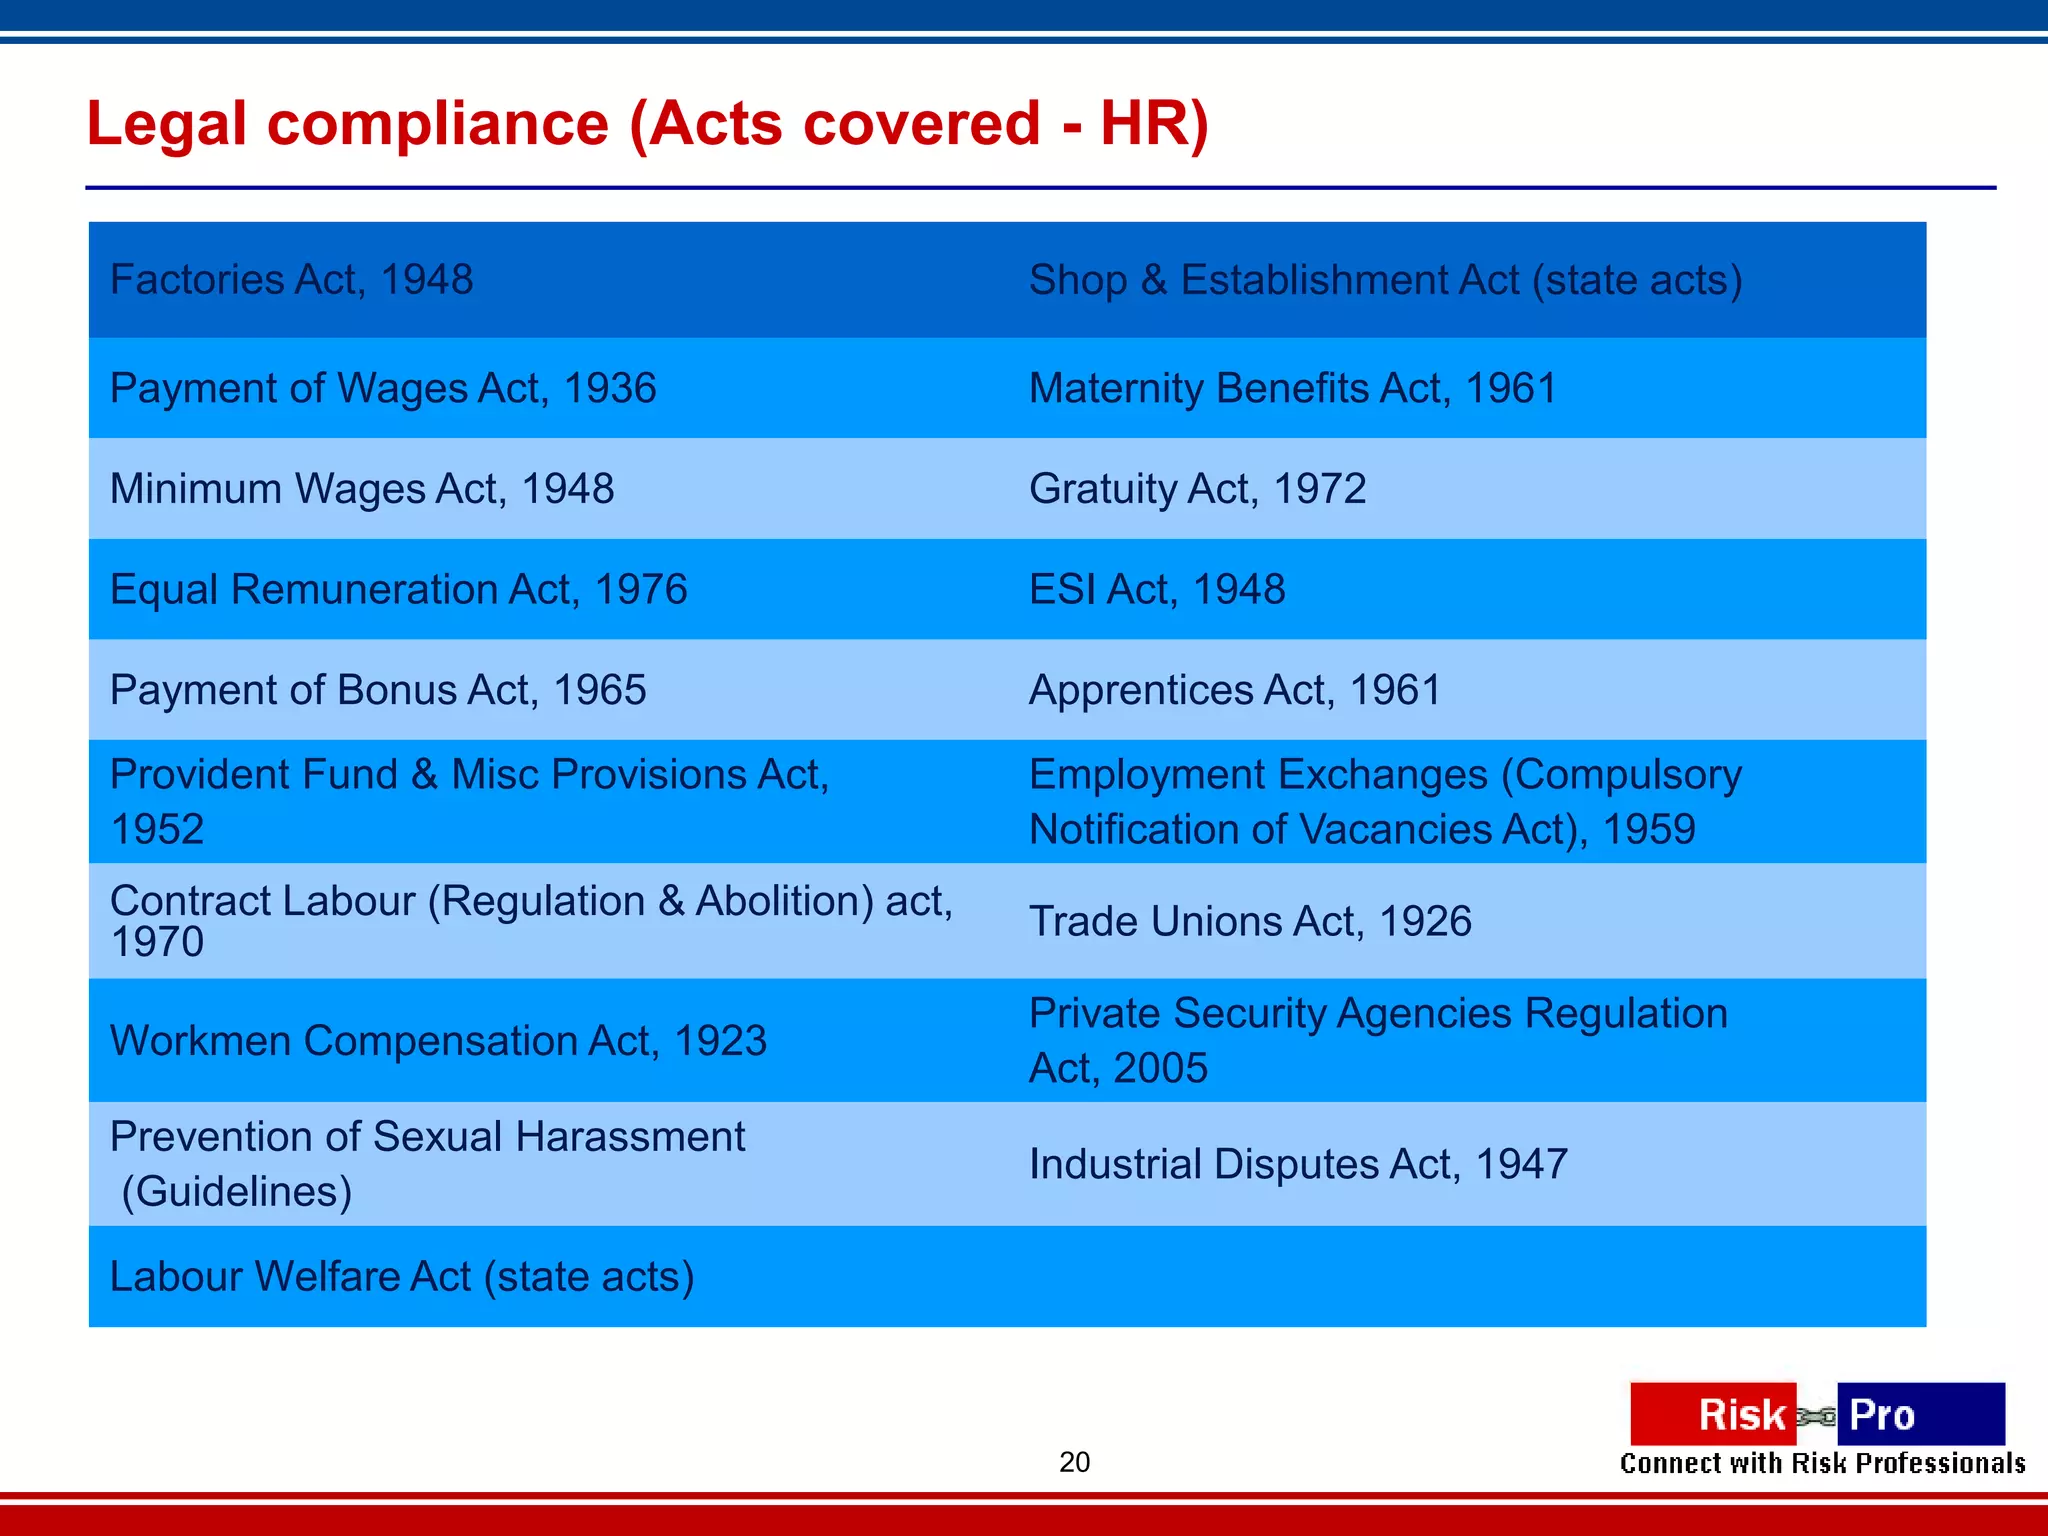
Task: Click 'Minimum Wages Act, 1948'
Action: [362, 489]
